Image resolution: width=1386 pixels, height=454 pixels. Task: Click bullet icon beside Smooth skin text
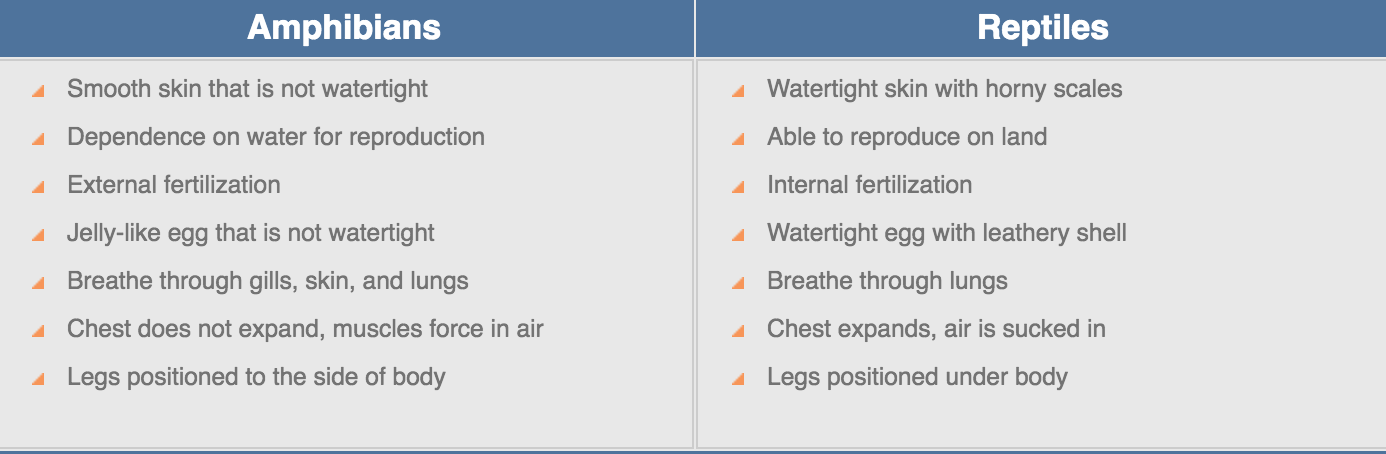point(39,91)
